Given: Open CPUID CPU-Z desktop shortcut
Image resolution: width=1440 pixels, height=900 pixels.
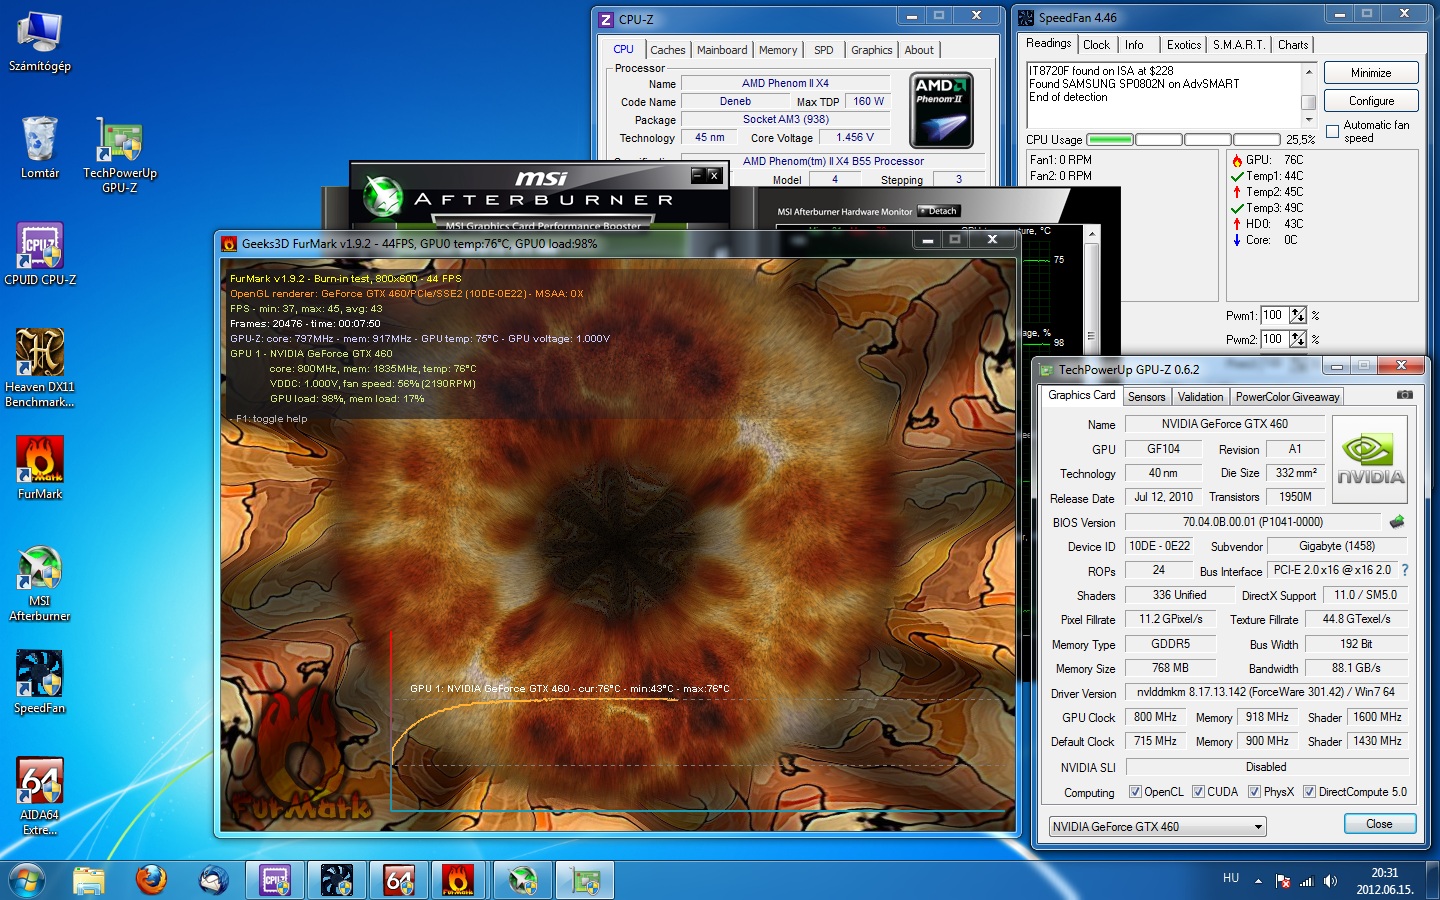Looking at the screenshot, I should (x=40, y=254).
